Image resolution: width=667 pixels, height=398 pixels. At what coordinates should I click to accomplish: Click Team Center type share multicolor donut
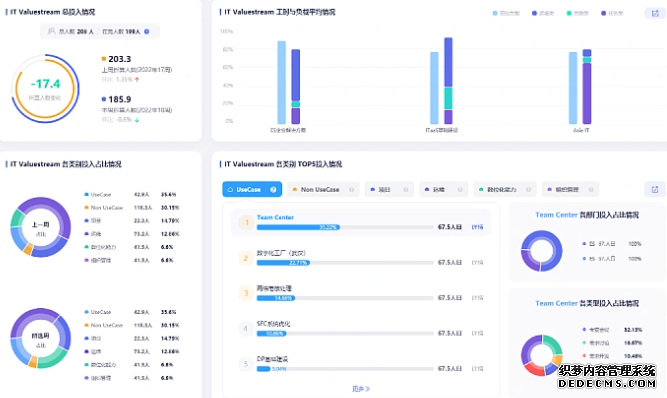[x=542, y=355]
